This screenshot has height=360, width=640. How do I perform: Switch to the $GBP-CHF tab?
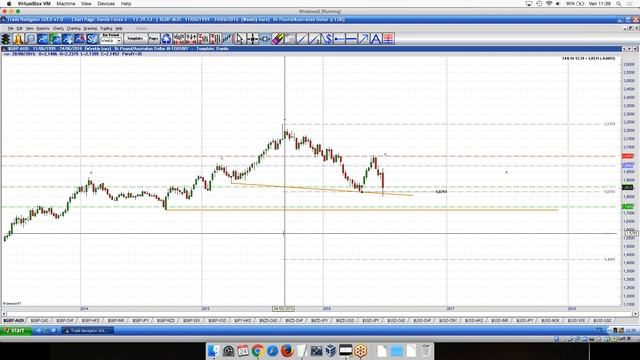point(65,321)
